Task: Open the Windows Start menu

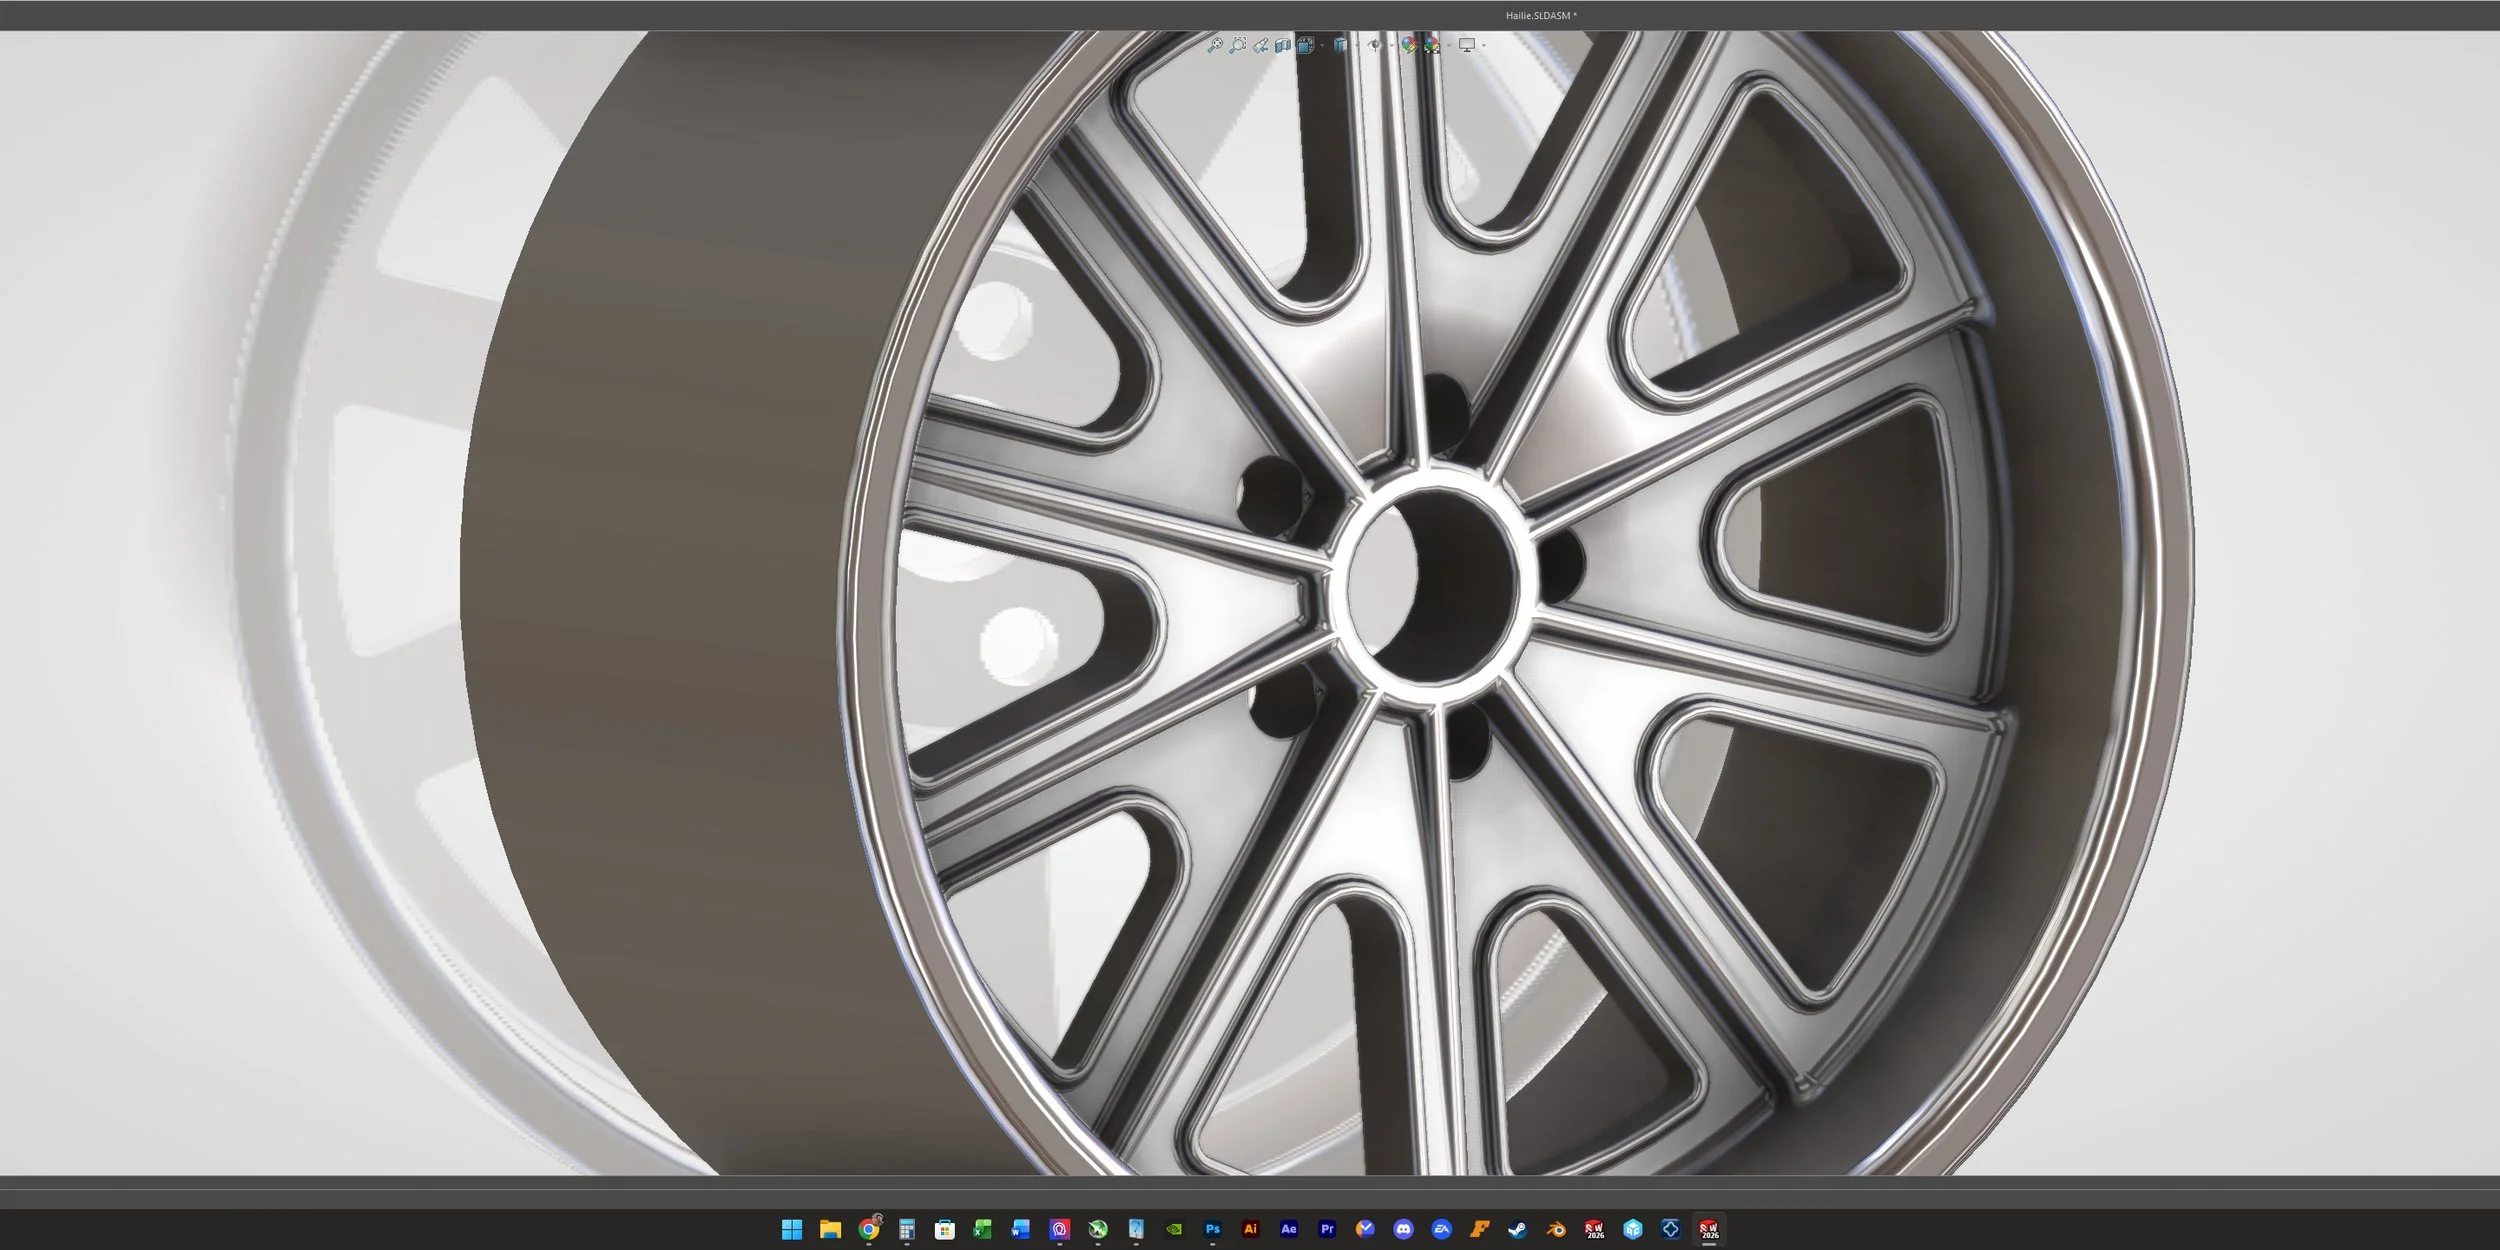Action: (792, 1229)
